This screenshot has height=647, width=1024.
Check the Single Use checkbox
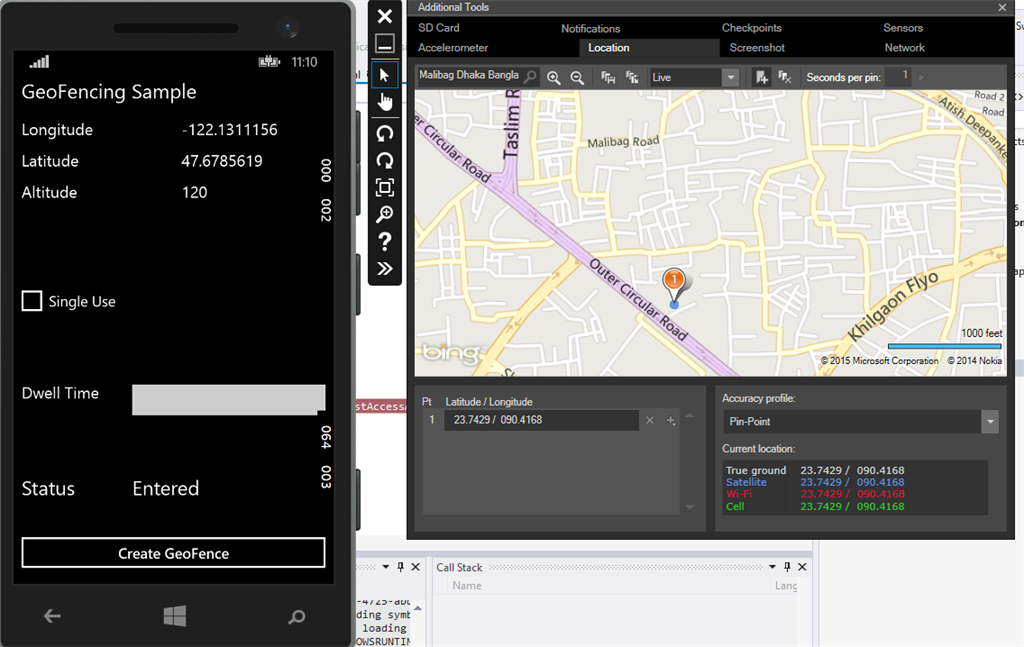coord(32,301)
